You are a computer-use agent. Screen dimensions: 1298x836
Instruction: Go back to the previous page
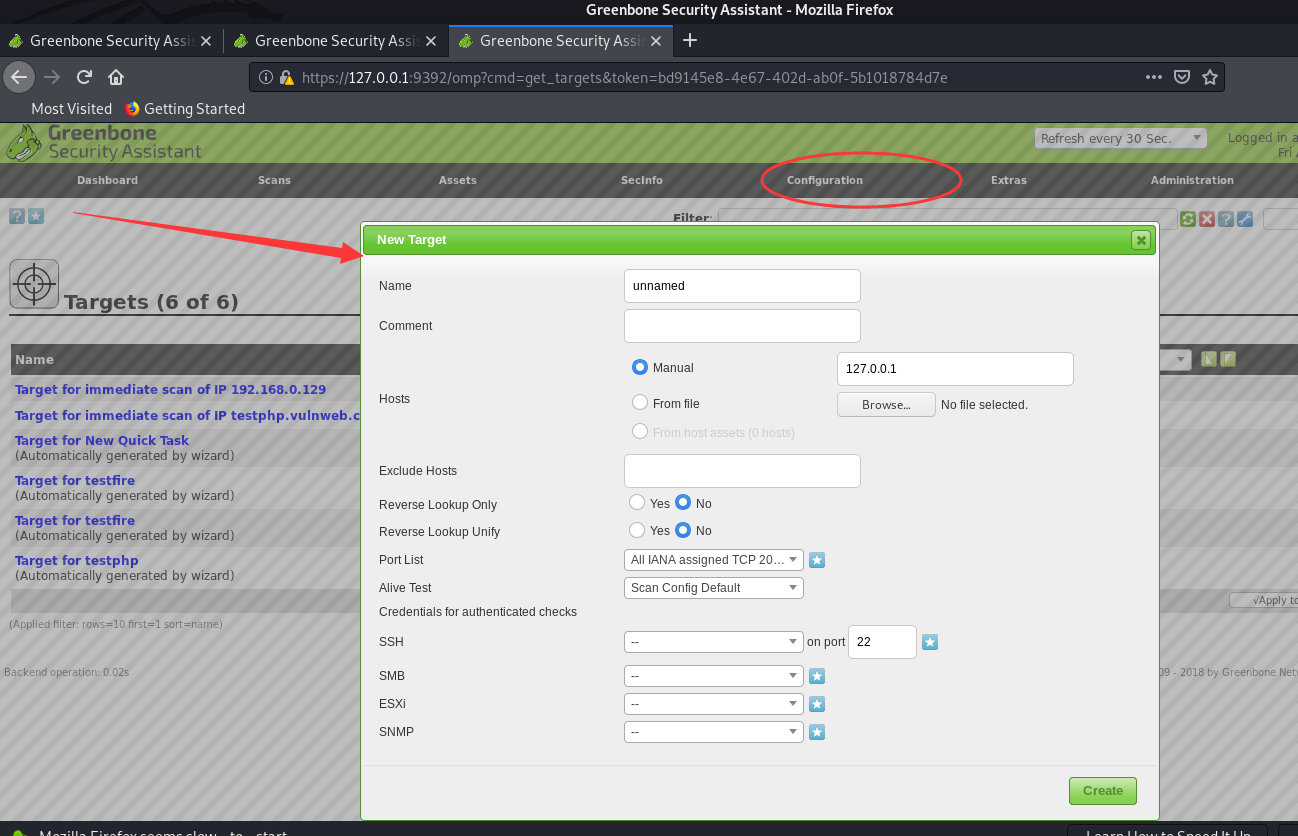point(19,77)
